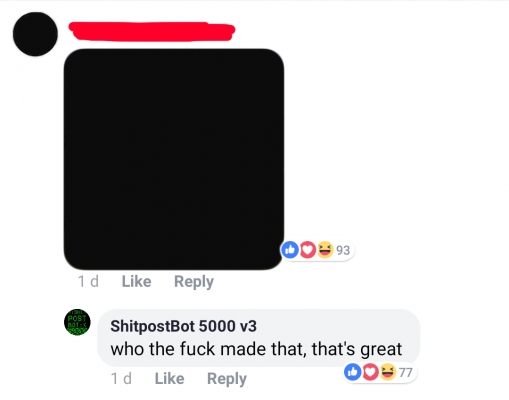This screenshot has height=400, width=509.
Task: Click the heart reaction beside 77
Action: click(370, 372)
